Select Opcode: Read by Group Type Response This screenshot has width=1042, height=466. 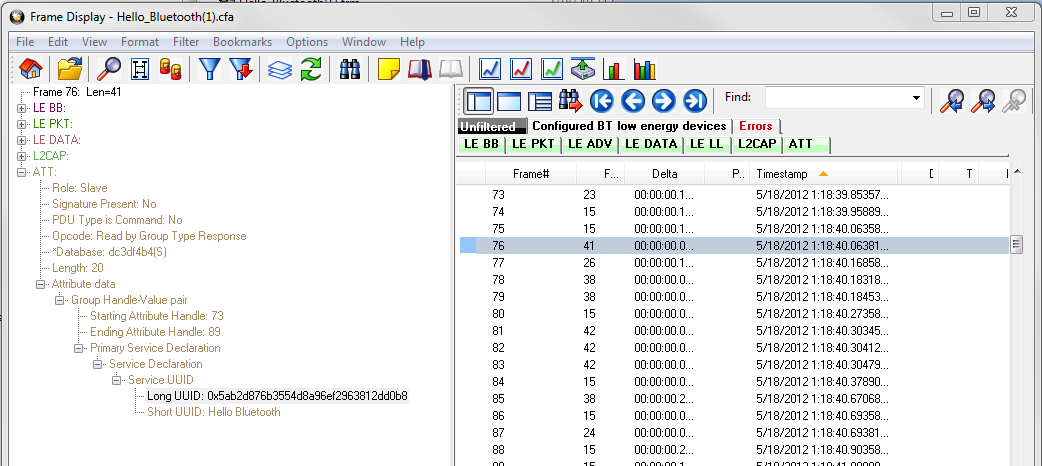149,236
